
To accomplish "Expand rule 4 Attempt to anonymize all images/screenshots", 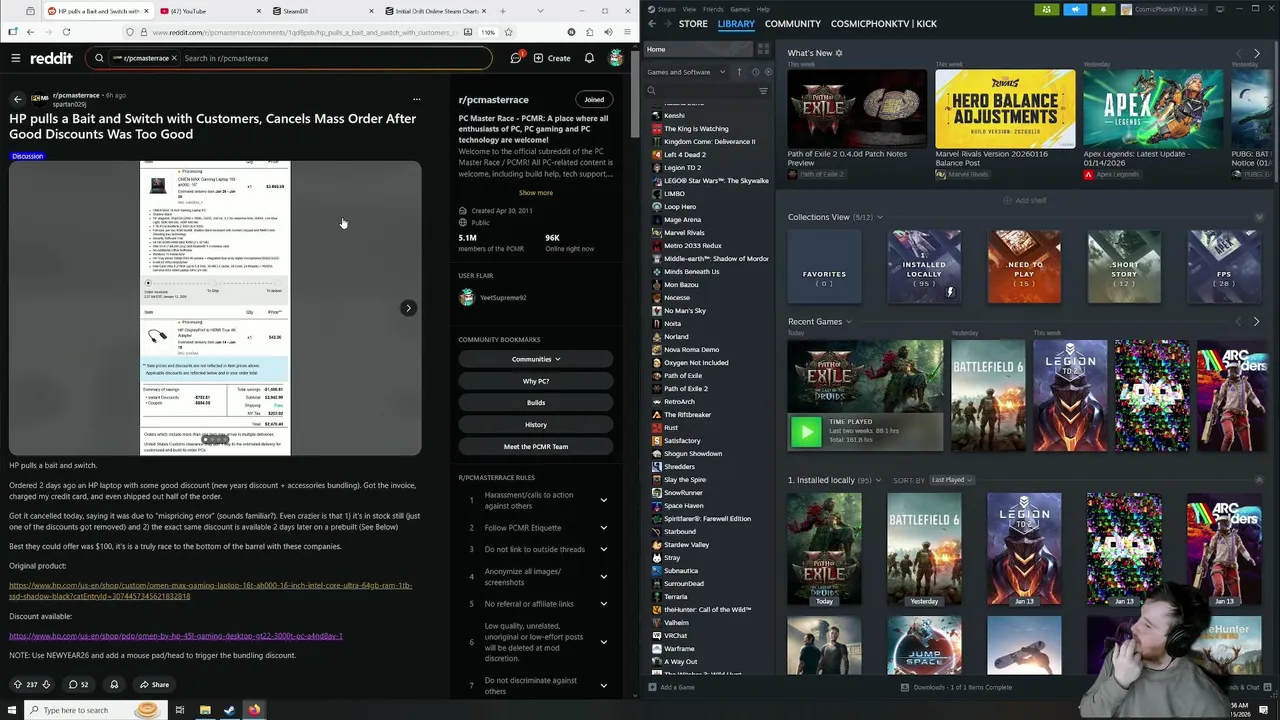I will coord(603,577).
